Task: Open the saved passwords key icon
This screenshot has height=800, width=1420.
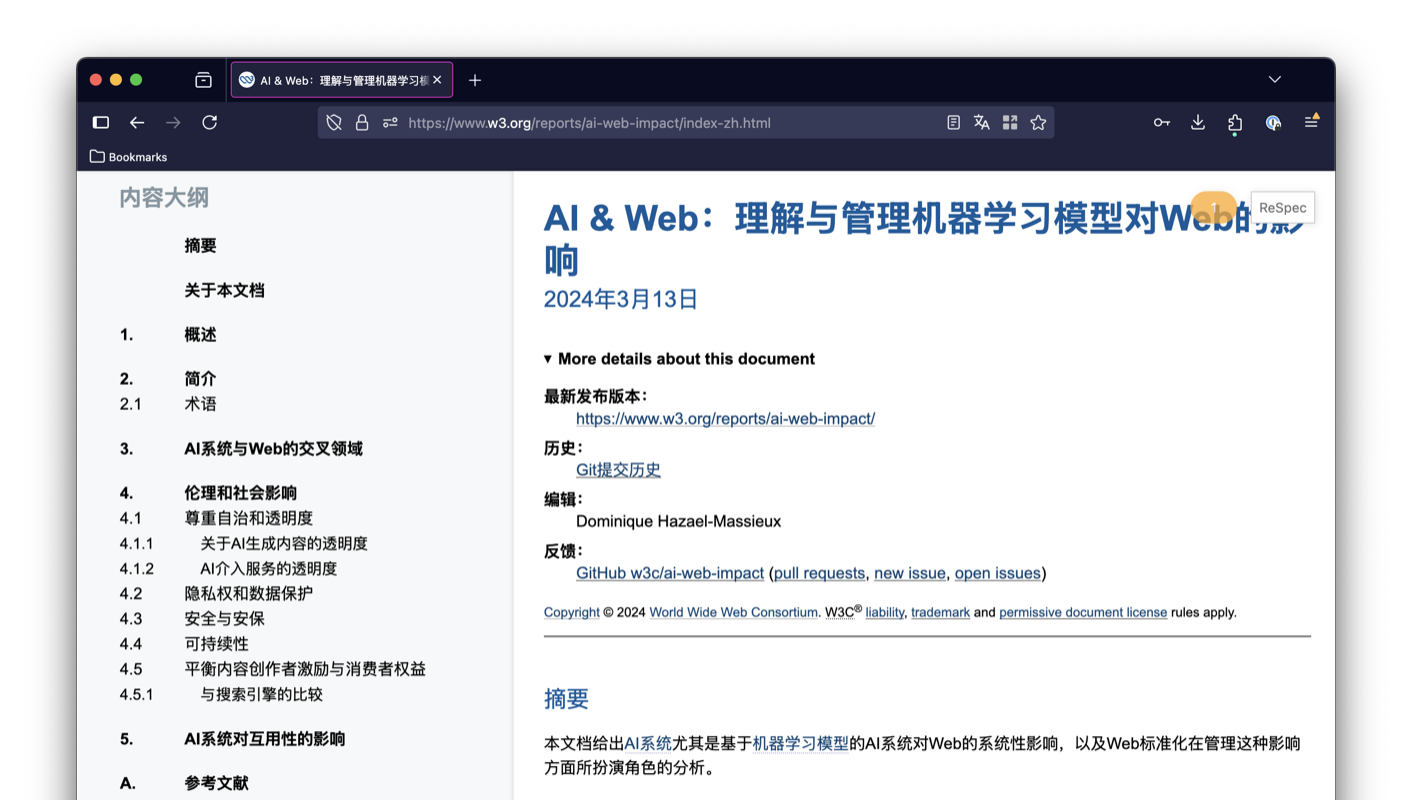Action: click(x=1161, y=122)
